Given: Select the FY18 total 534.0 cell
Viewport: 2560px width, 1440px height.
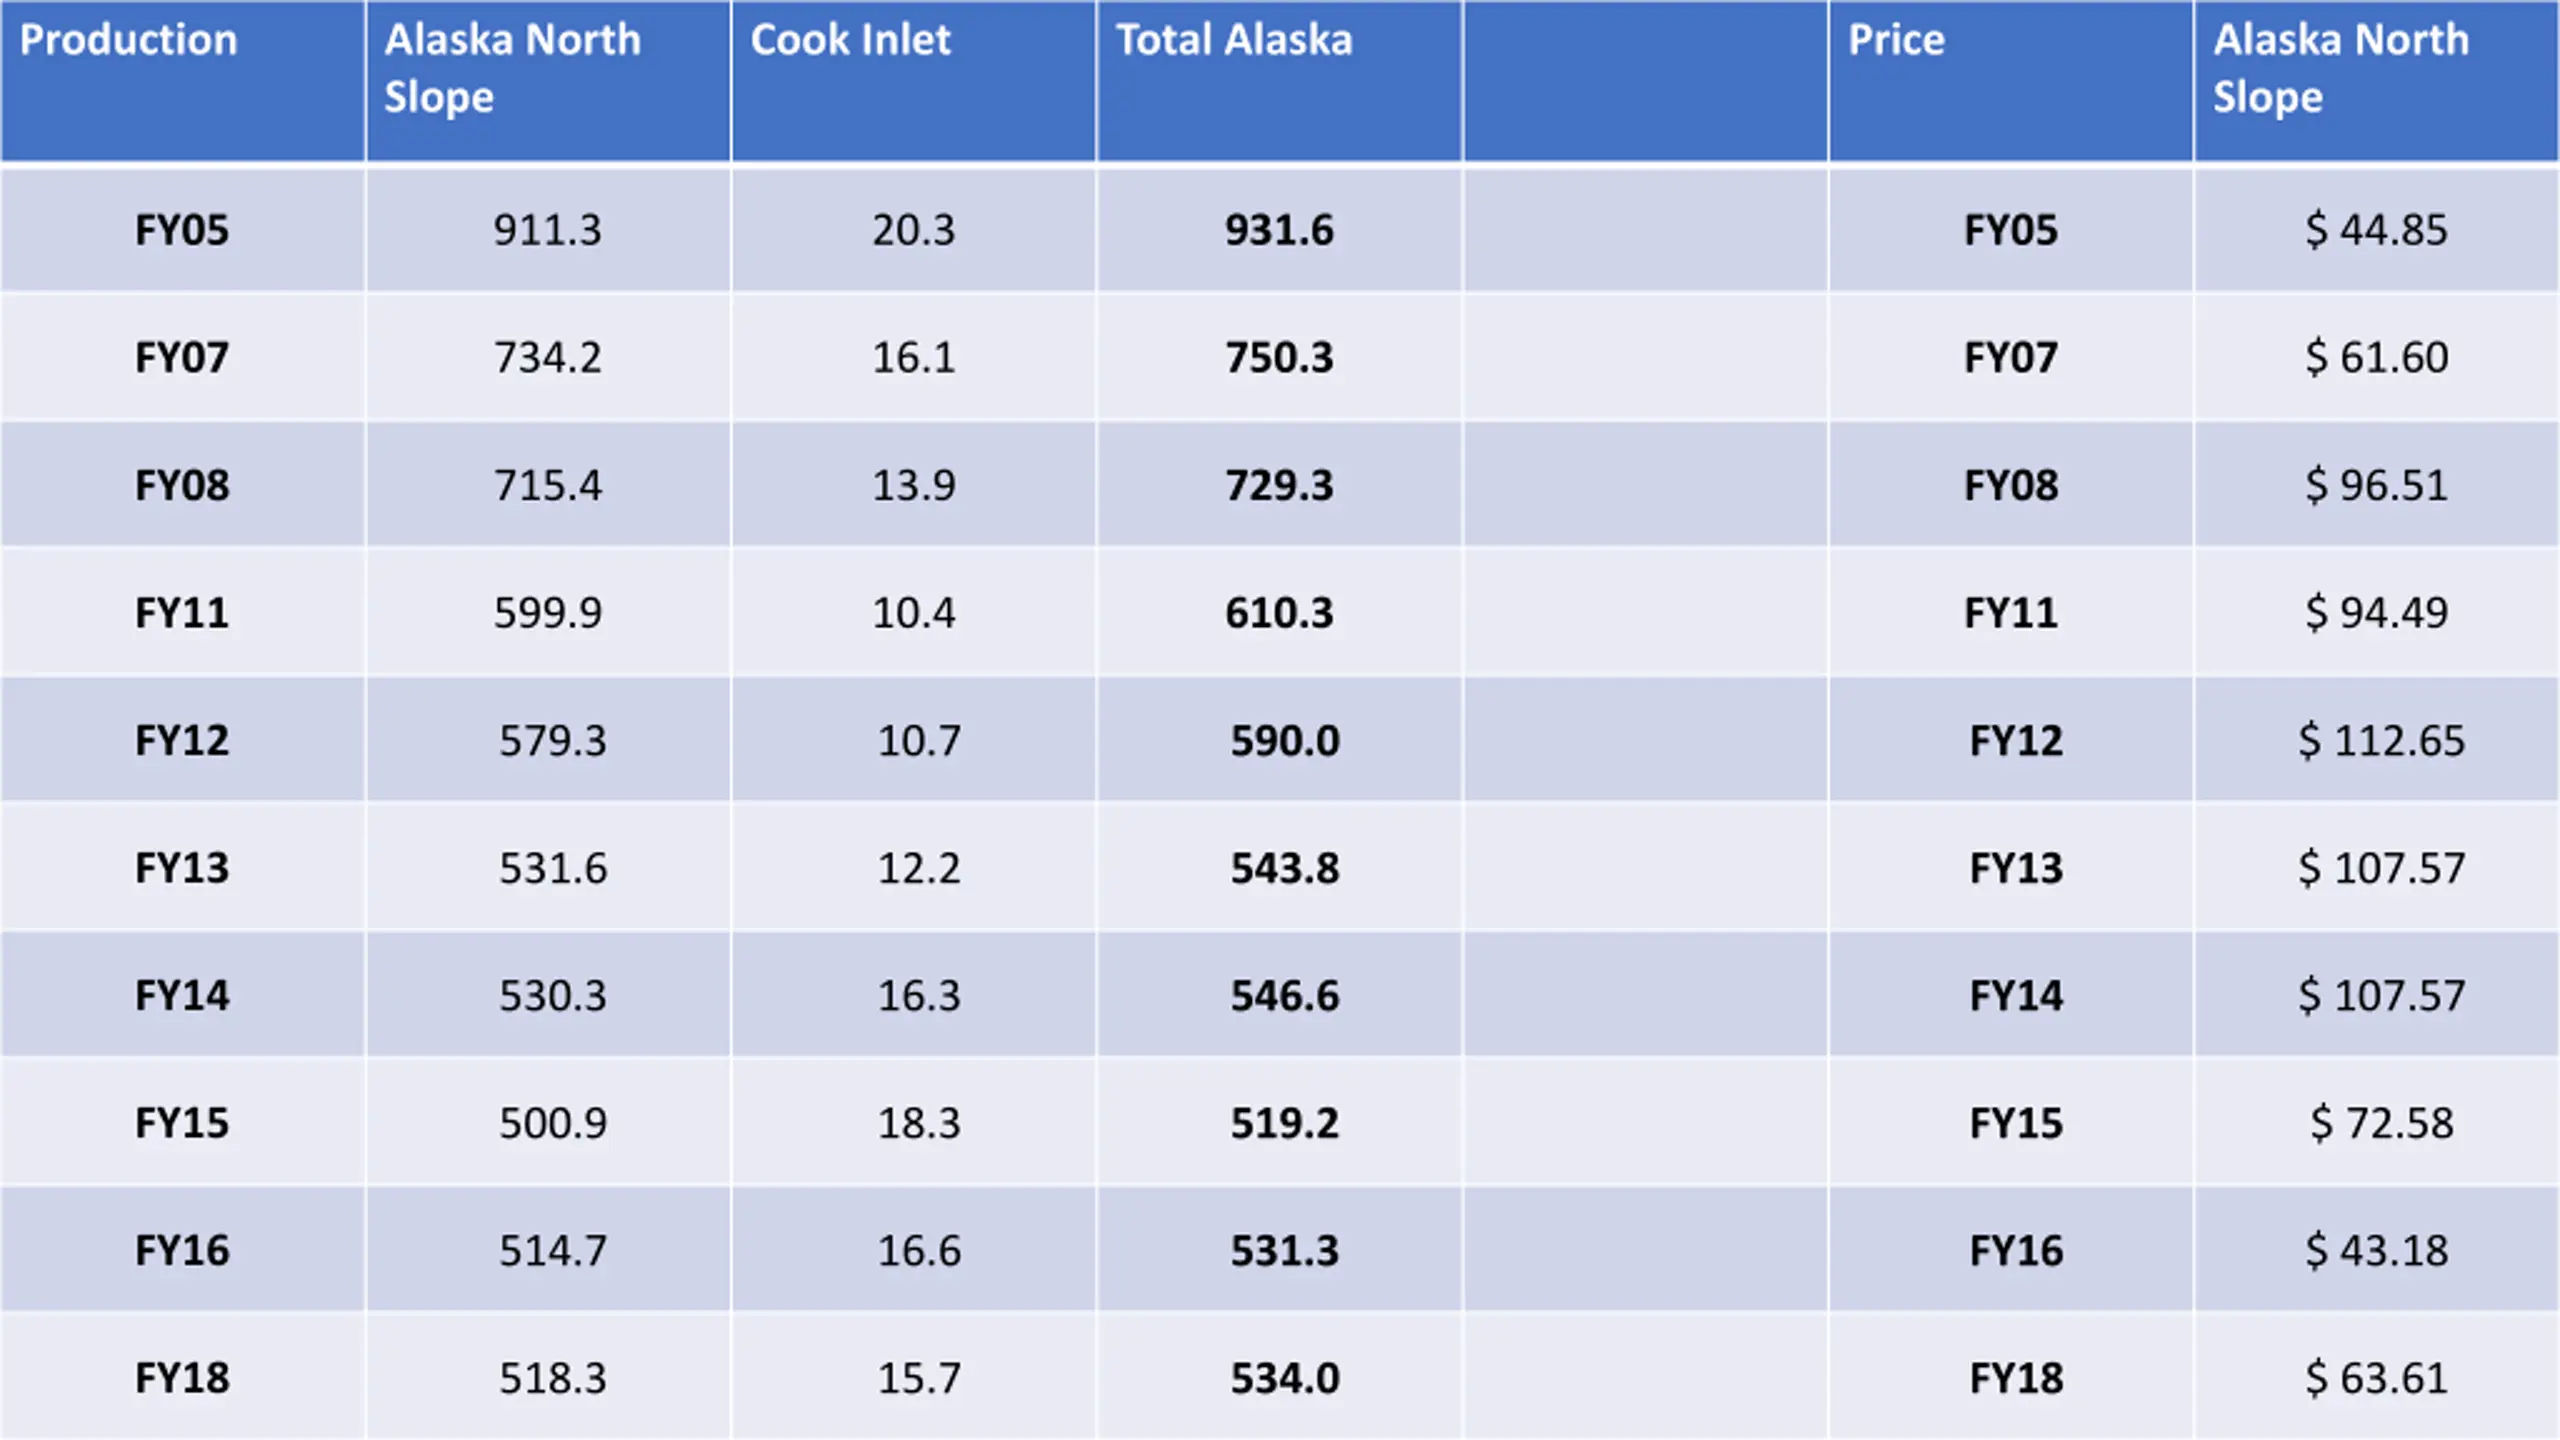Looking at the screenshot, I should click(x=1279, y=1378).
